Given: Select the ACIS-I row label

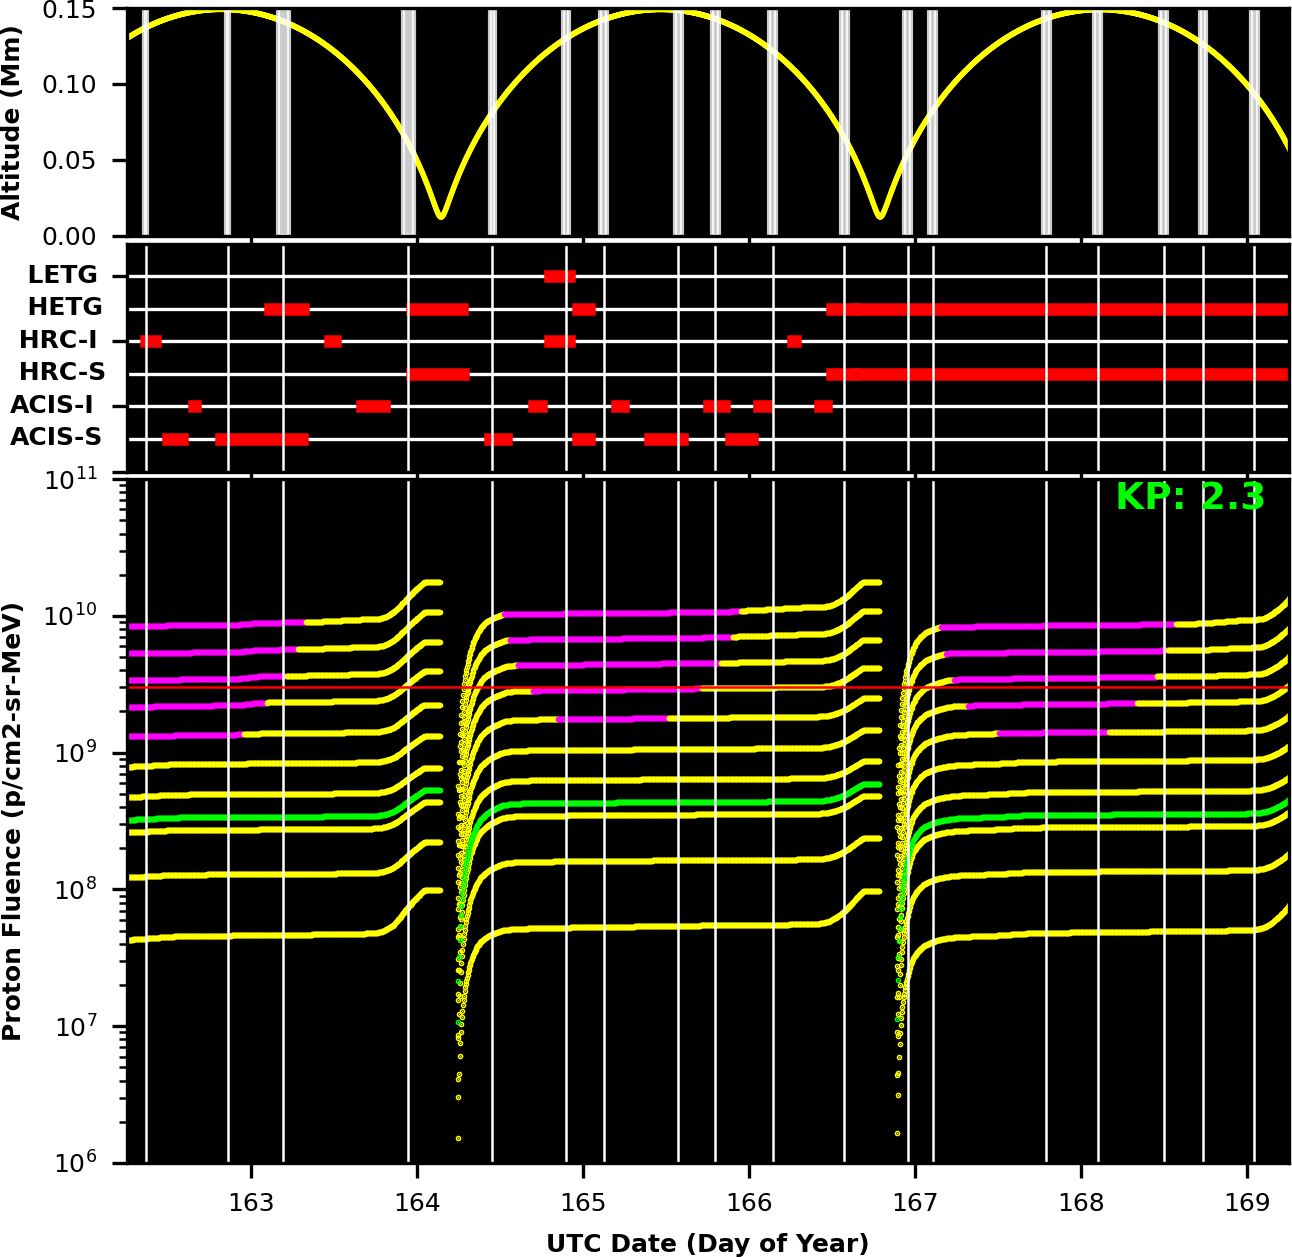Looking at the screenshot, I should (52, 406).
